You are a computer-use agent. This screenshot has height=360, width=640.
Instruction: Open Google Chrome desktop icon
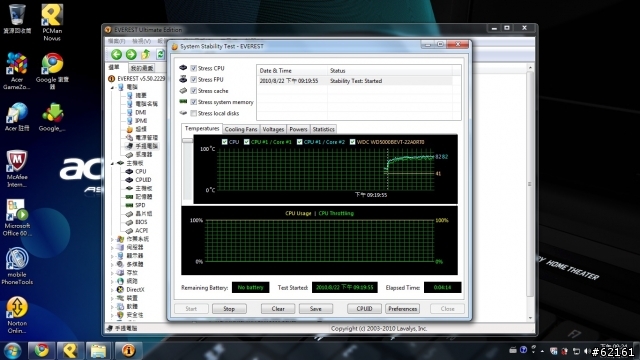tap(52, 71)
